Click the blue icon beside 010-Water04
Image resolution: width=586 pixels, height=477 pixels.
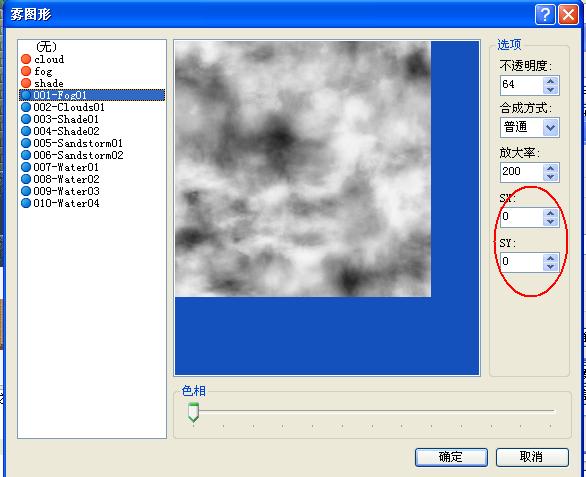26,203
